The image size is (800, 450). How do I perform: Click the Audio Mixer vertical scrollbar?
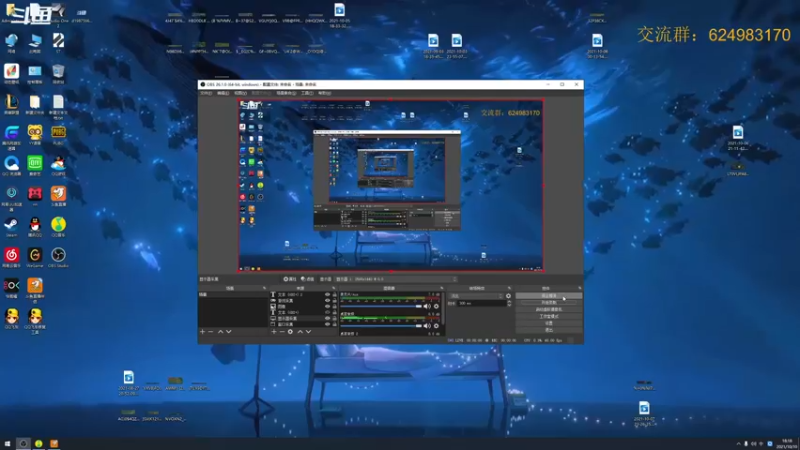click(443, 309)
